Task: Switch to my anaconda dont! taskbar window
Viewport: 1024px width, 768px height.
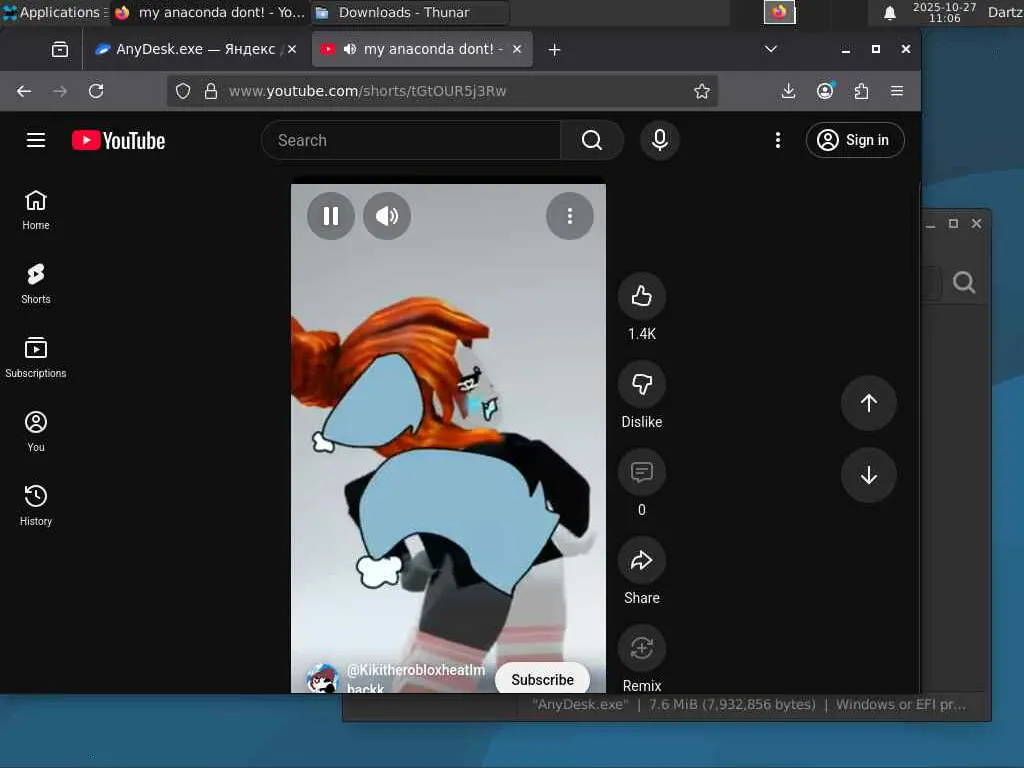Action: pyautogui.click(x=210, y=12)
